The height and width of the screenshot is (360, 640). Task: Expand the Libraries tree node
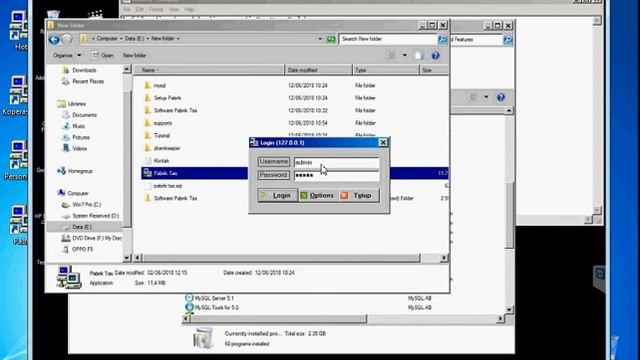[76, 104]
